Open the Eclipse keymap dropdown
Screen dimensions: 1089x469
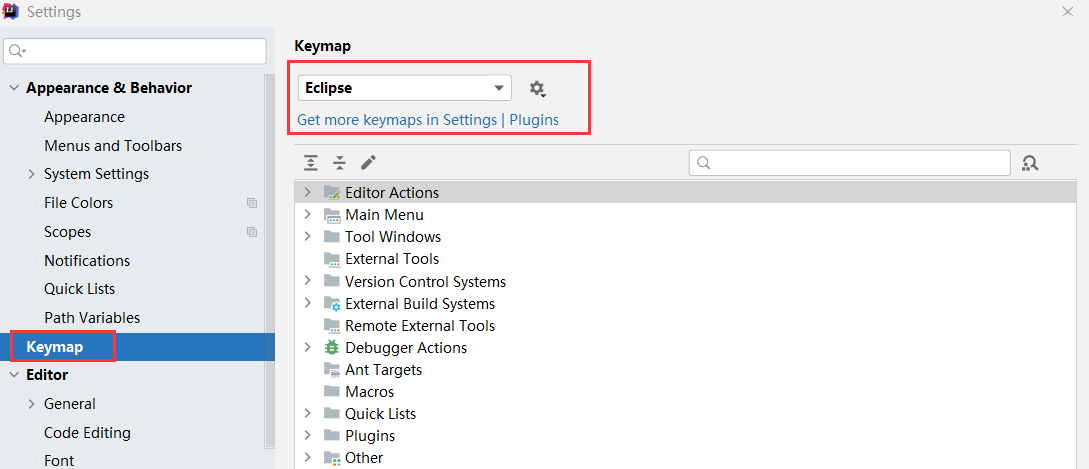tap(404, 88)
